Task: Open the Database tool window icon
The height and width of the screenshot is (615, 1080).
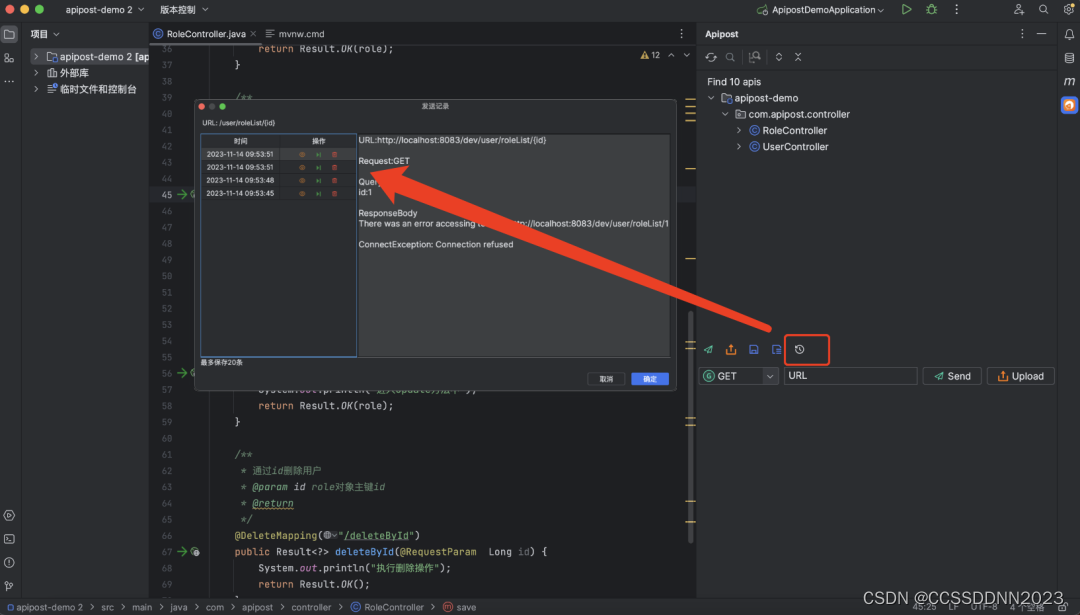Action: 1069,59
